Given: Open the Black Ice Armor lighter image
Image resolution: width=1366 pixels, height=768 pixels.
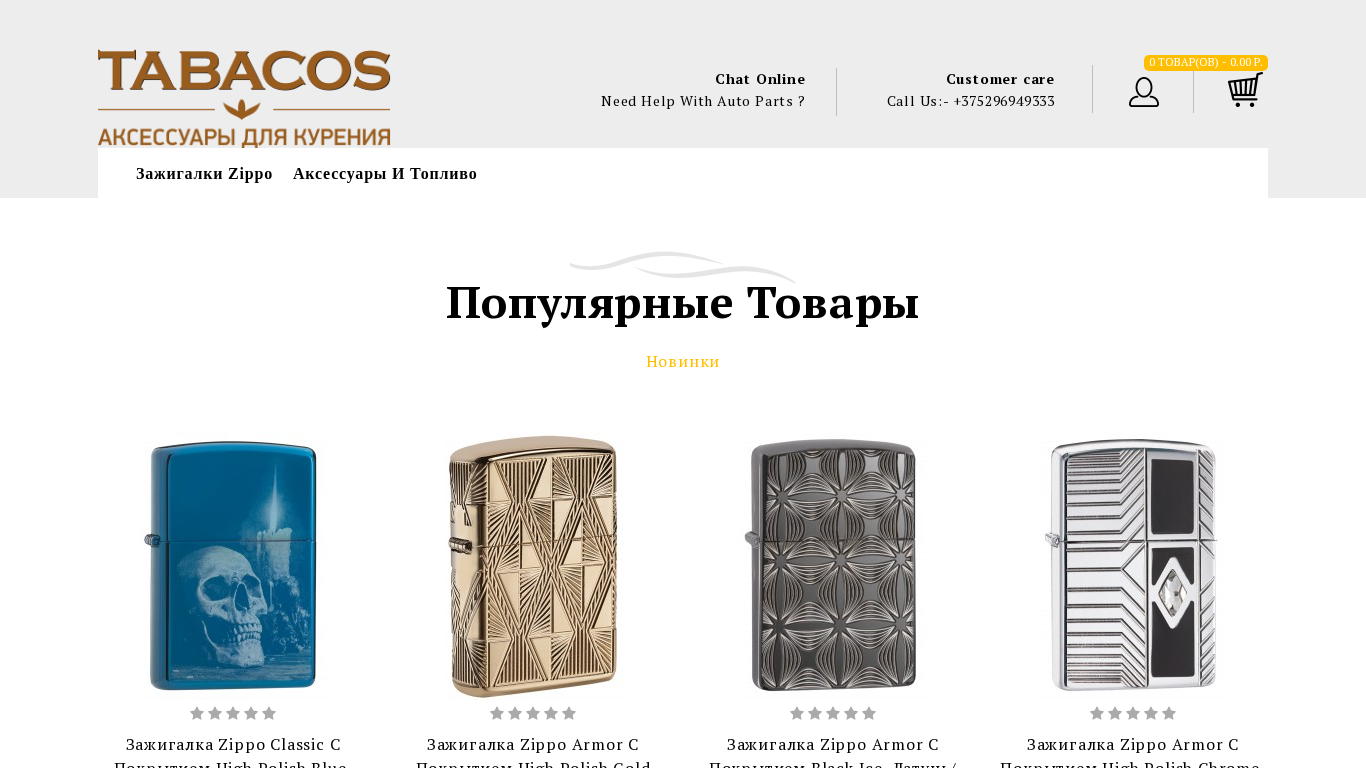Looking at the screenshot, I should pos(833,566).
